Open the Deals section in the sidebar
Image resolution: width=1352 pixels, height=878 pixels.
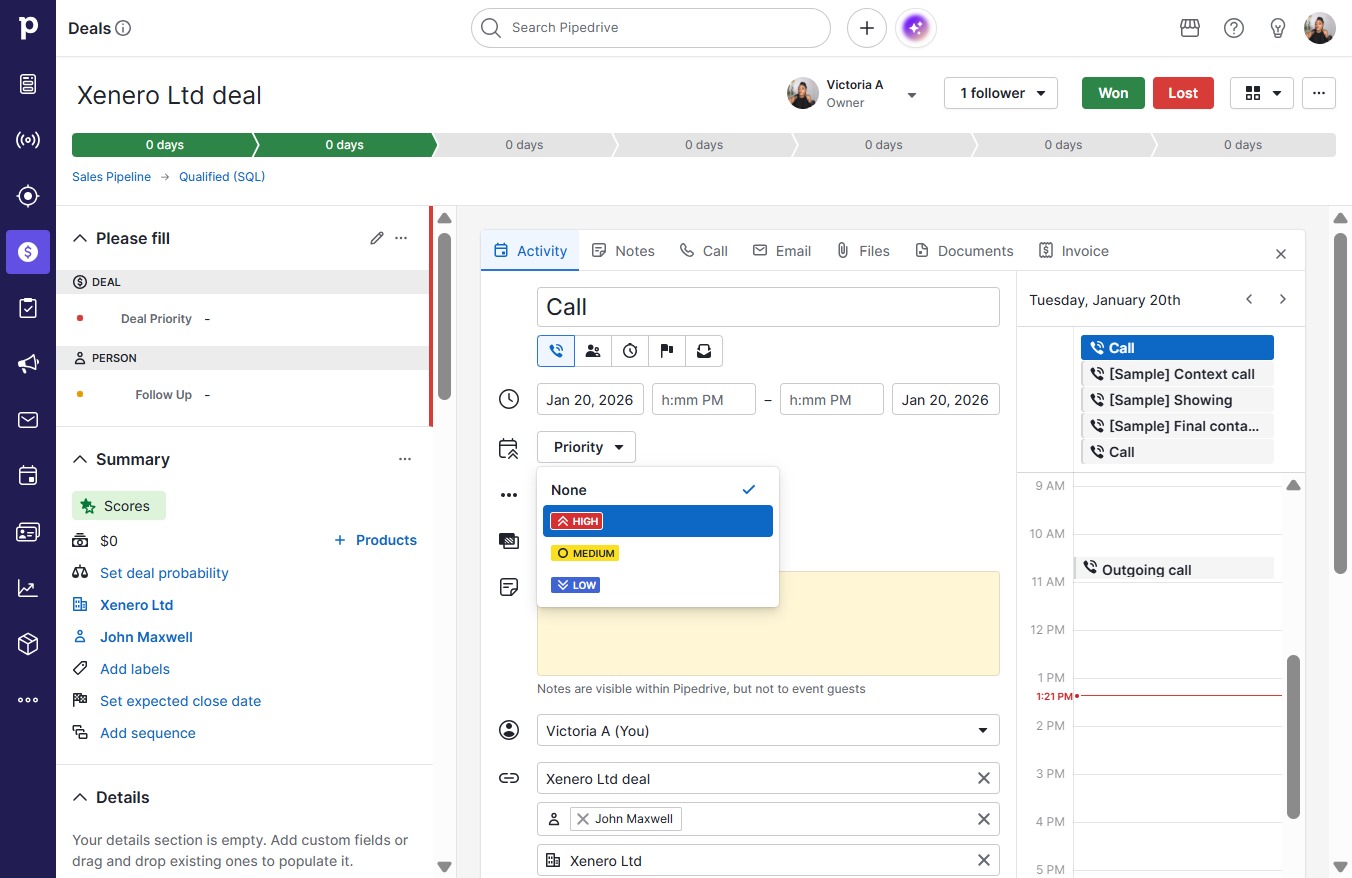28,252
